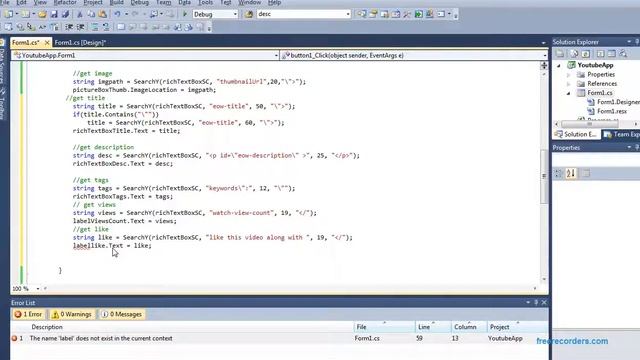The width and height of the screenshot is (640, 360).
Task: Select Solution Explorer bottom tab
Action: click(576, 134)
